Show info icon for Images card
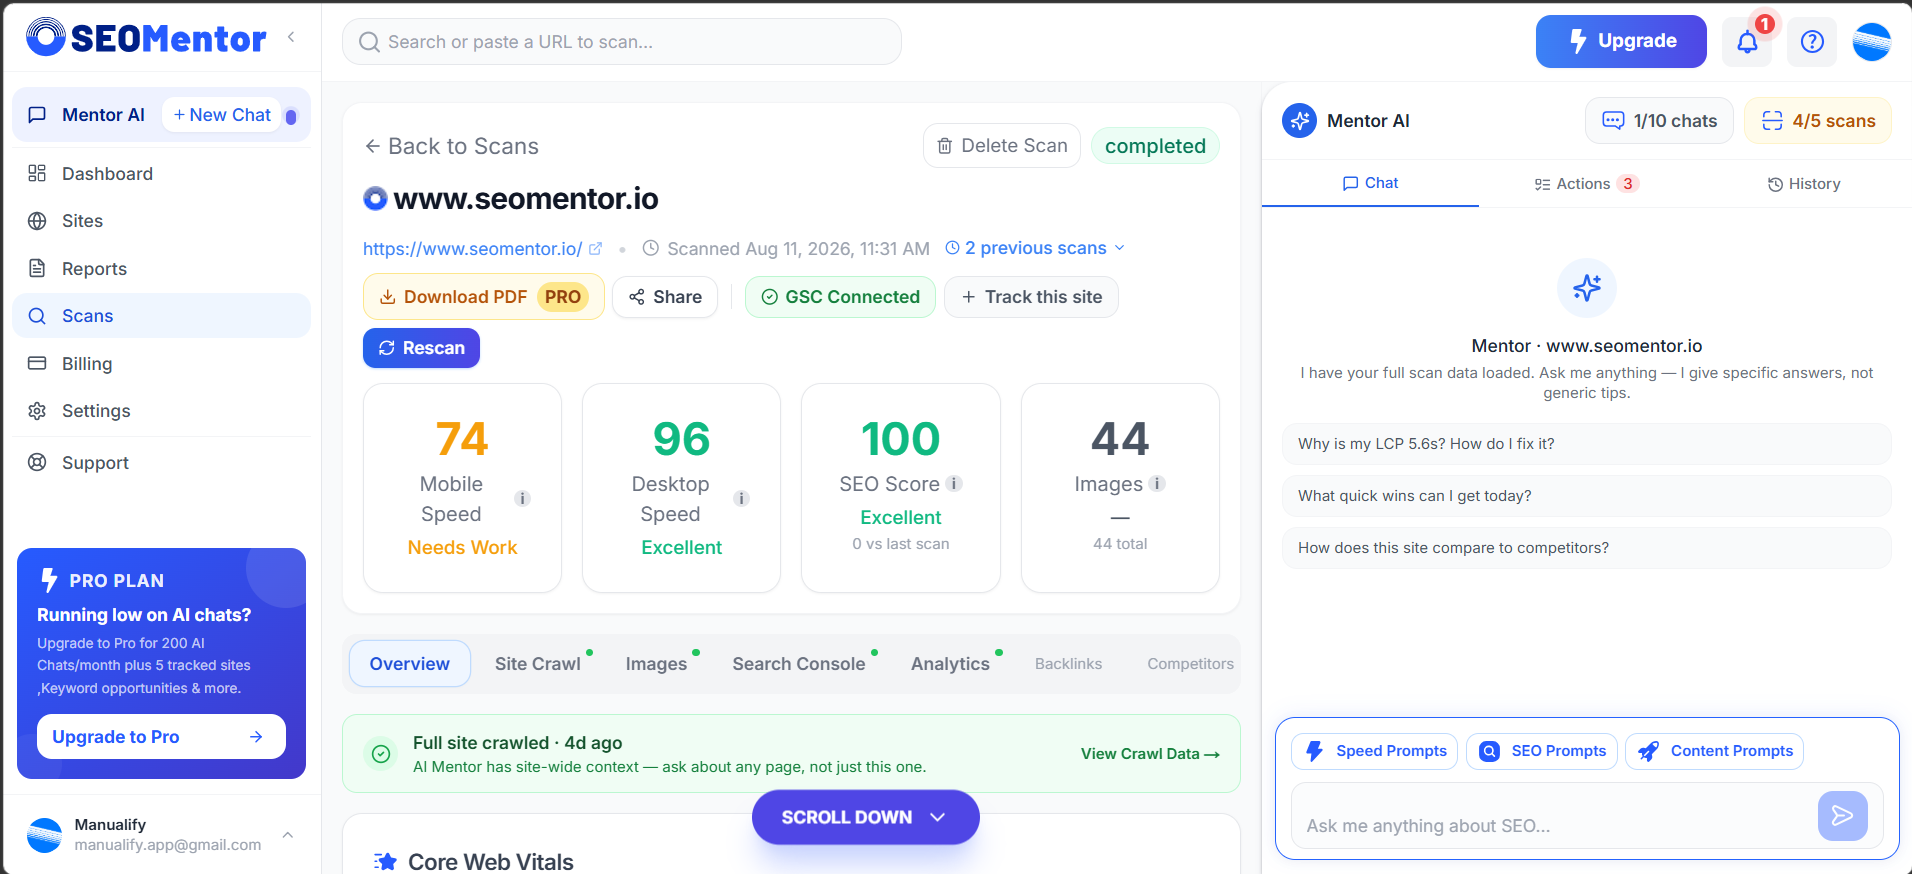The width and height of the screenshot is (1912, 874). coord(1157,484)
